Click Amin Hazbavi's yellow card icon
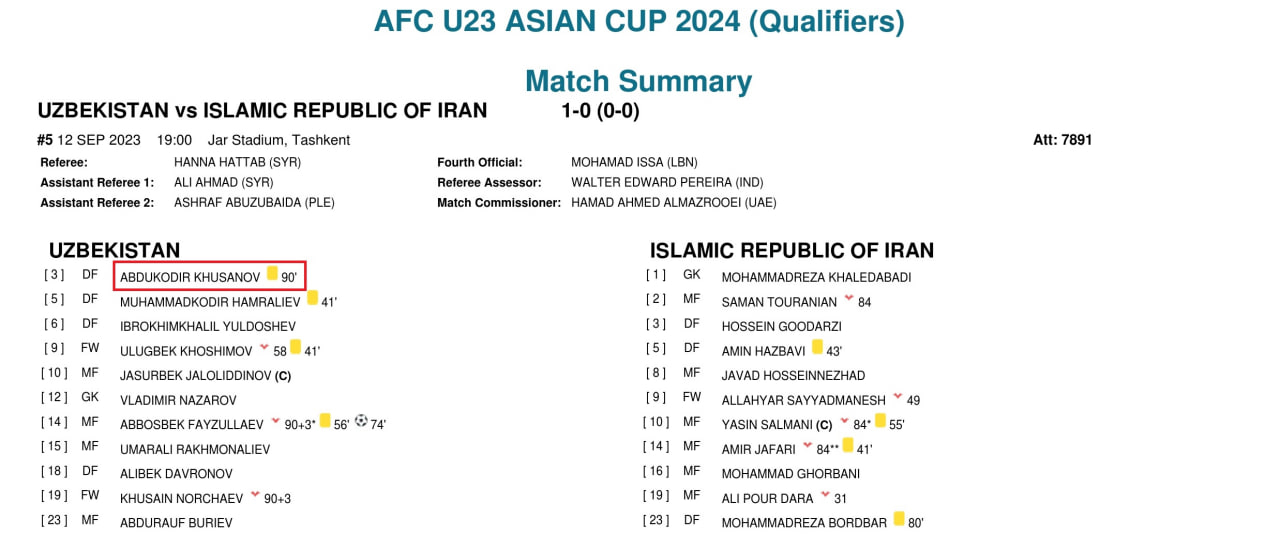The width and height of the screenshot is (1280, 534). [x=817, y=347]
